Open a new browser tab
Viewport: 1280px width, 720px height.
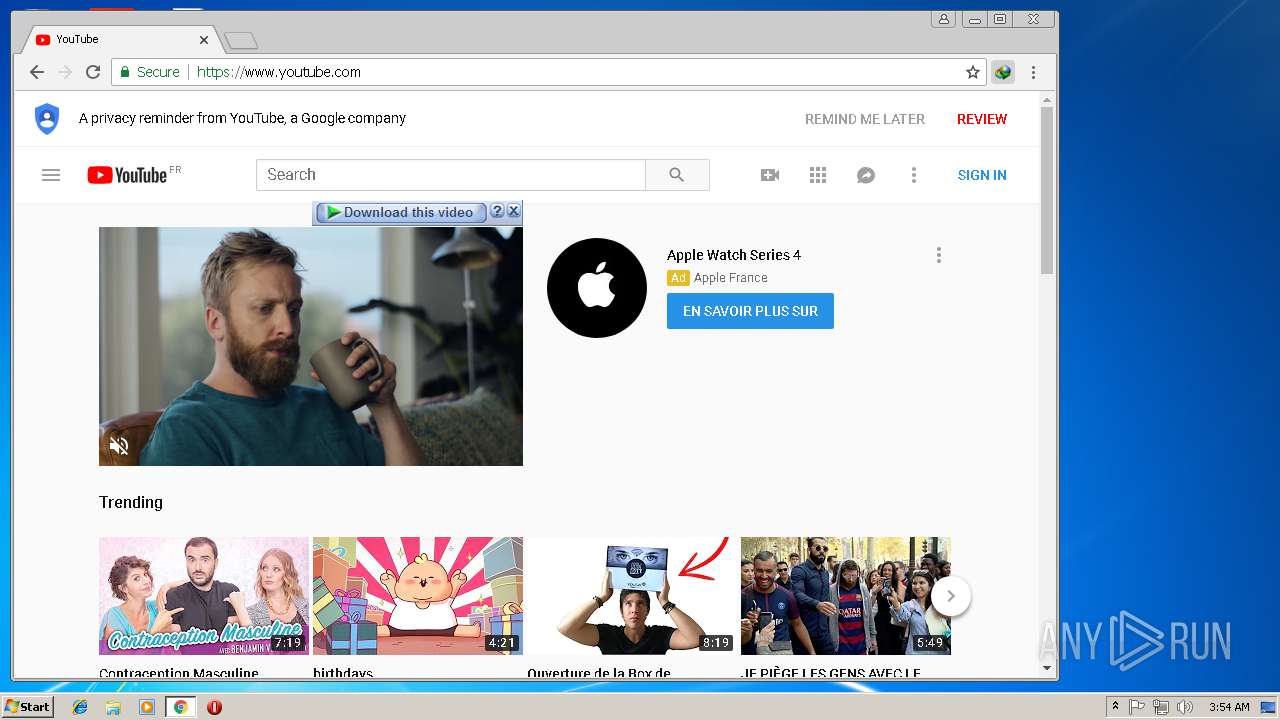[x=241, y=41]
